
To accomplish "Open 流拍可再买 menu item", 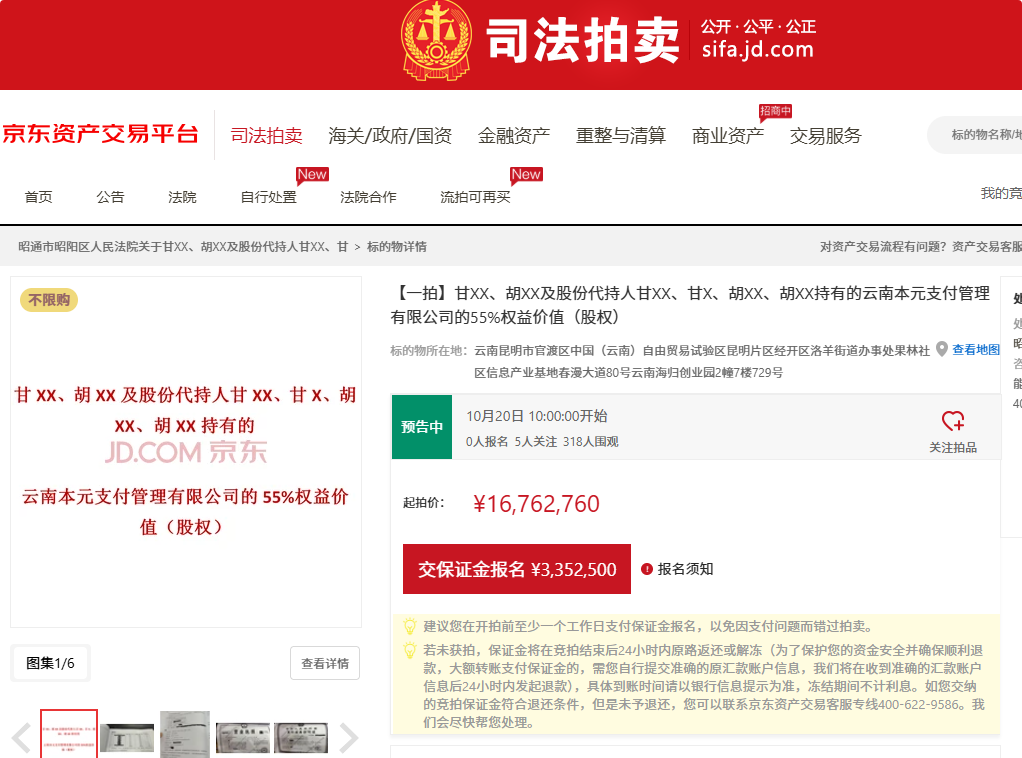I will (x=475, y=197).
